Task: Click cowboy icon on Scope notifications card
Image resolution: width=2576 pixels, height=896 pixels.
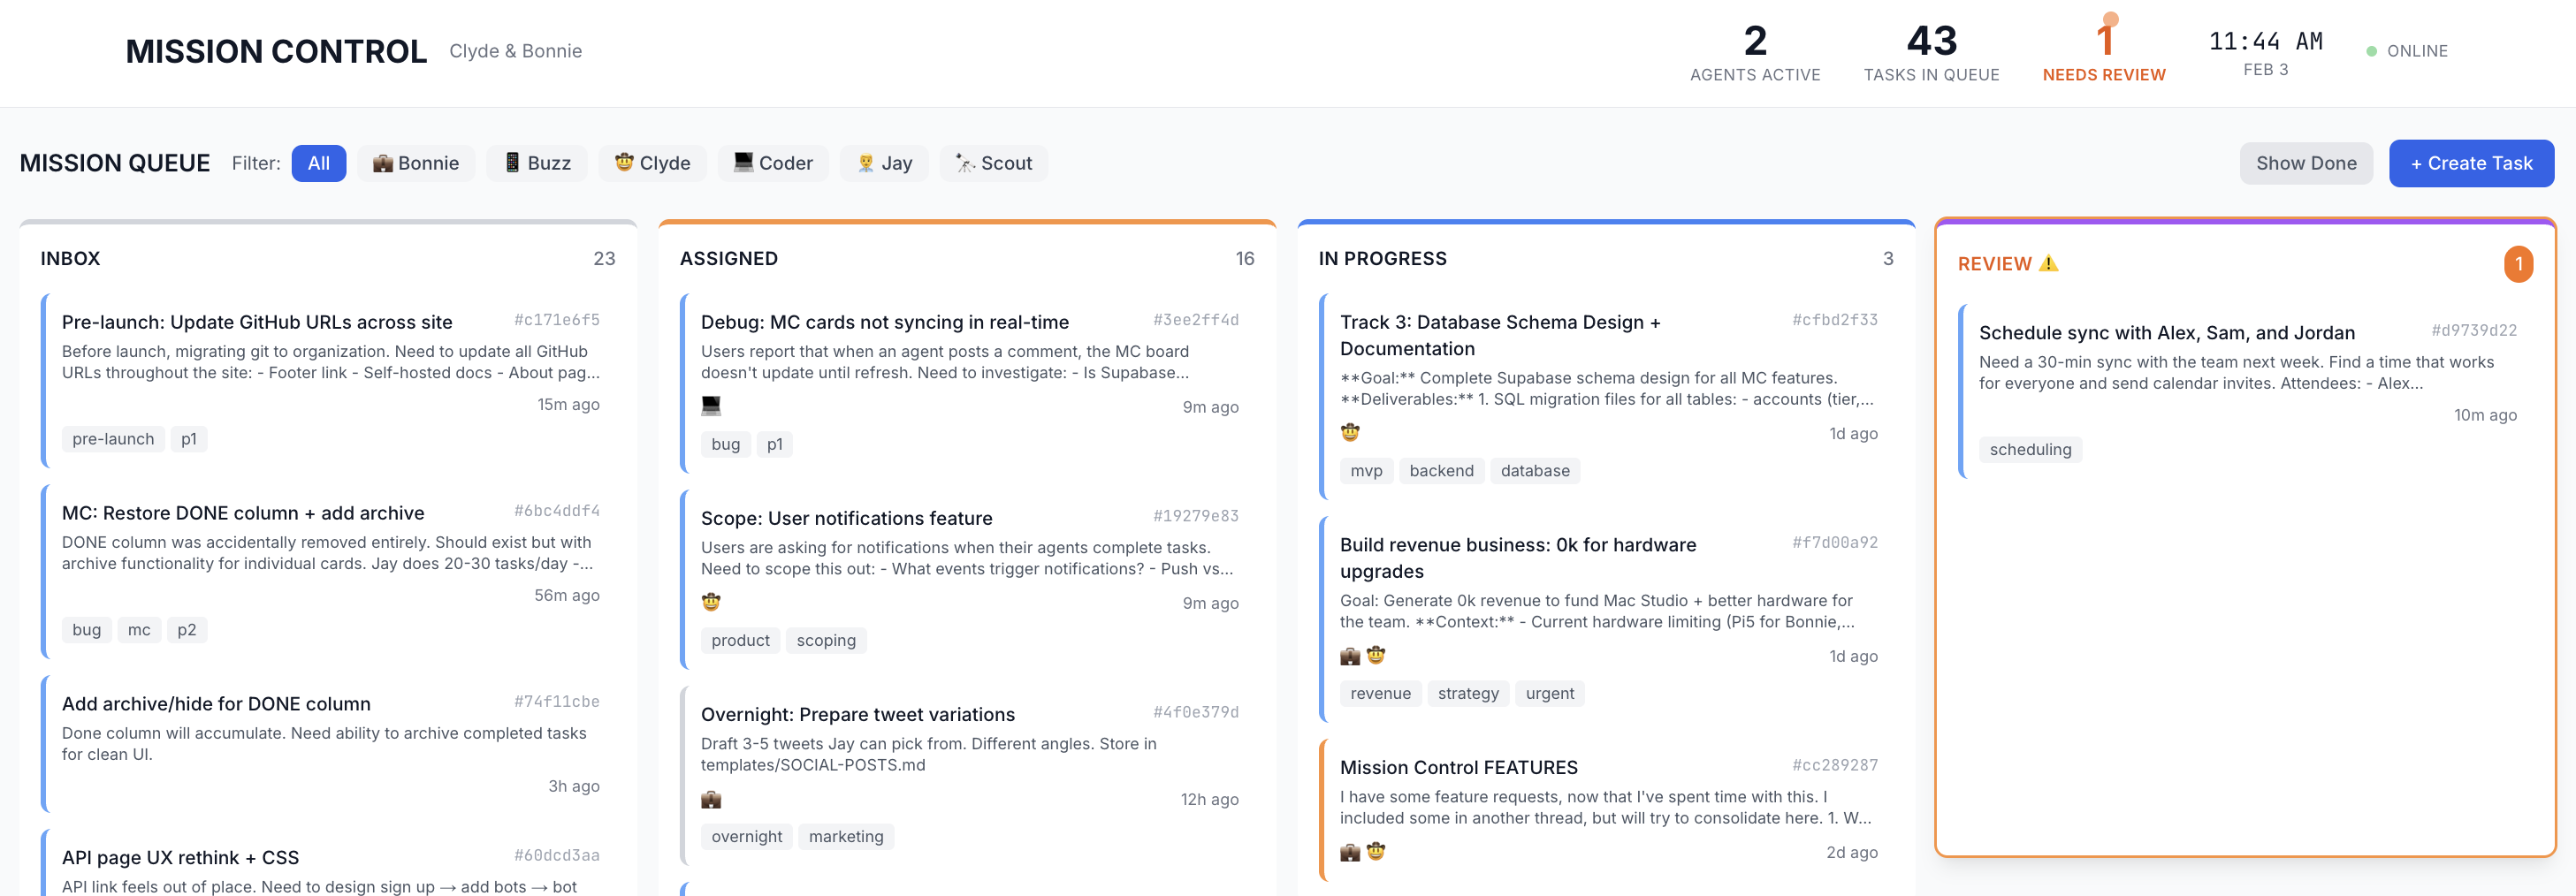Action: coord(711,602)
